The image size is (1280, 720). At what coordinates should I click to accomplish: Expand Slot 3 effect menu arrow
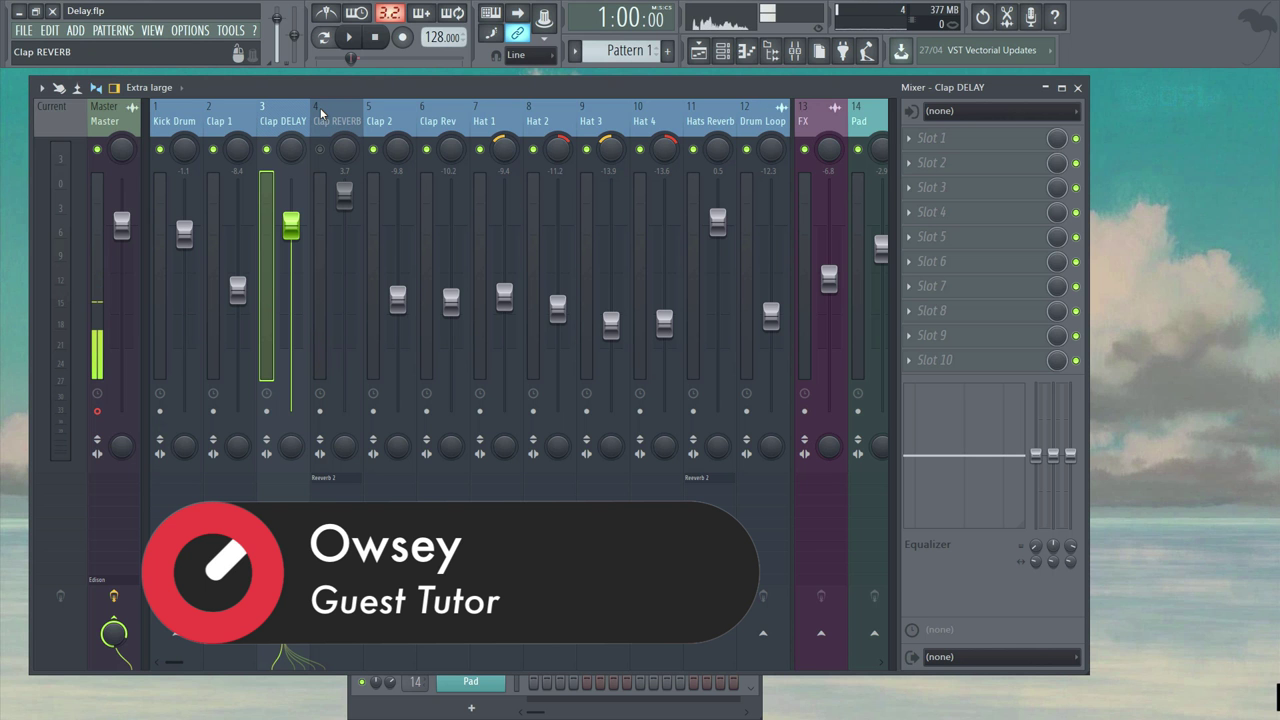pos(909,188)
